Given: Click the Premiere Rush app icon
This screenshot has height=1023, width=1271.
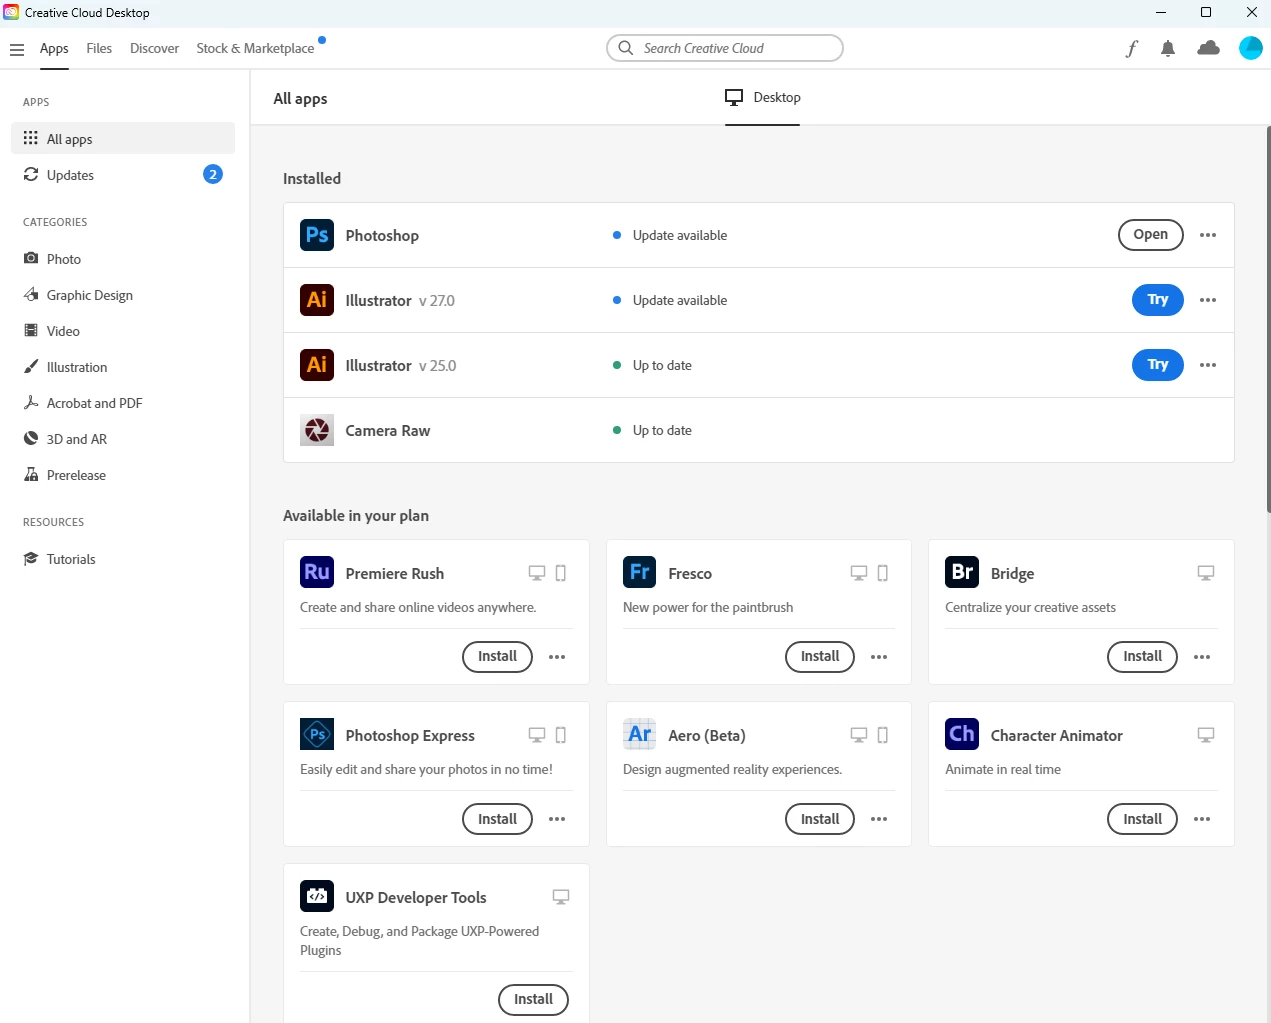Looking at the screenshot, I should pos(317,572).
